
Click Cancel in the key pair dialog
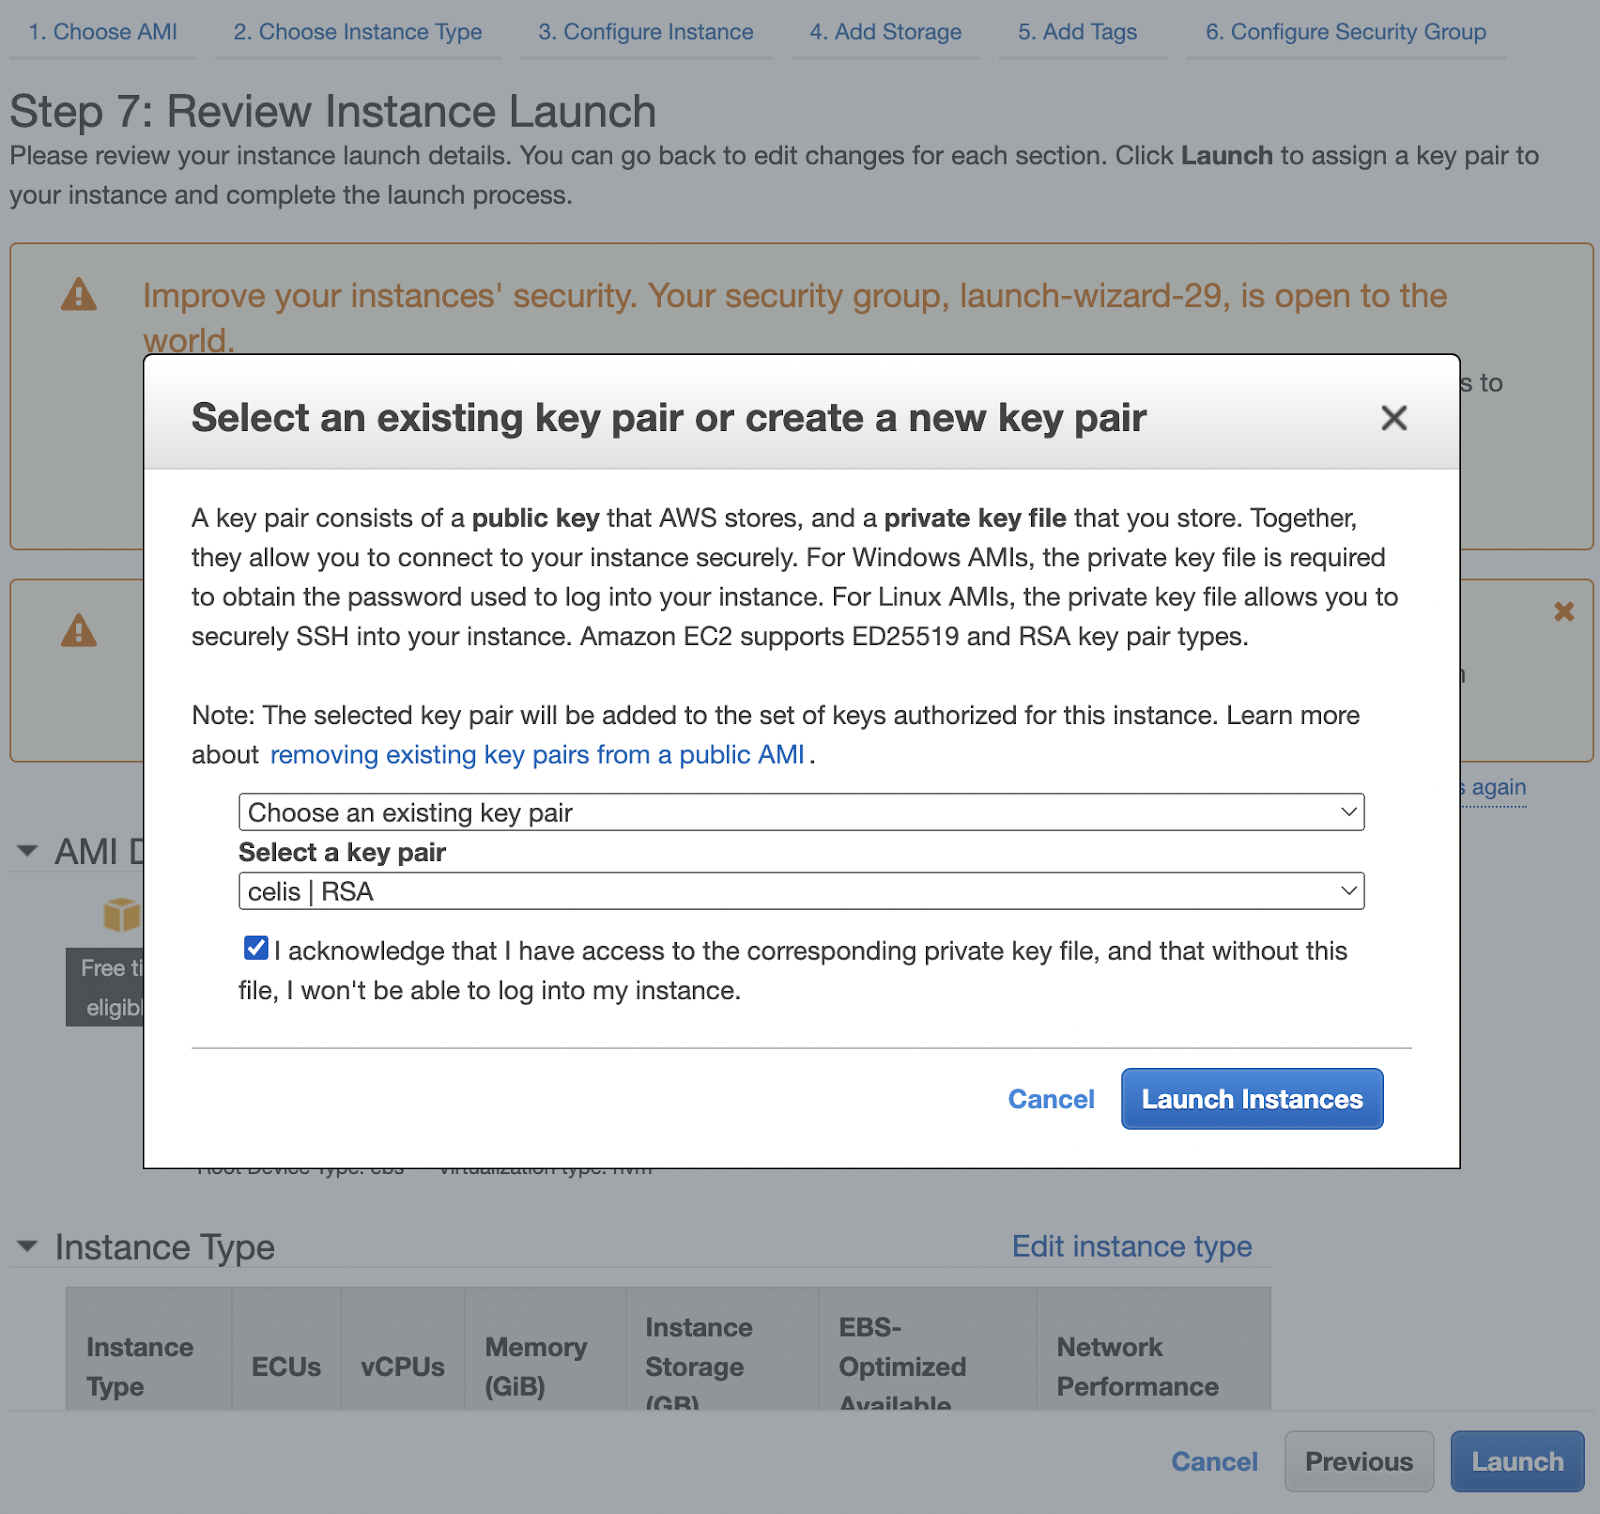click(1050, 1099)
